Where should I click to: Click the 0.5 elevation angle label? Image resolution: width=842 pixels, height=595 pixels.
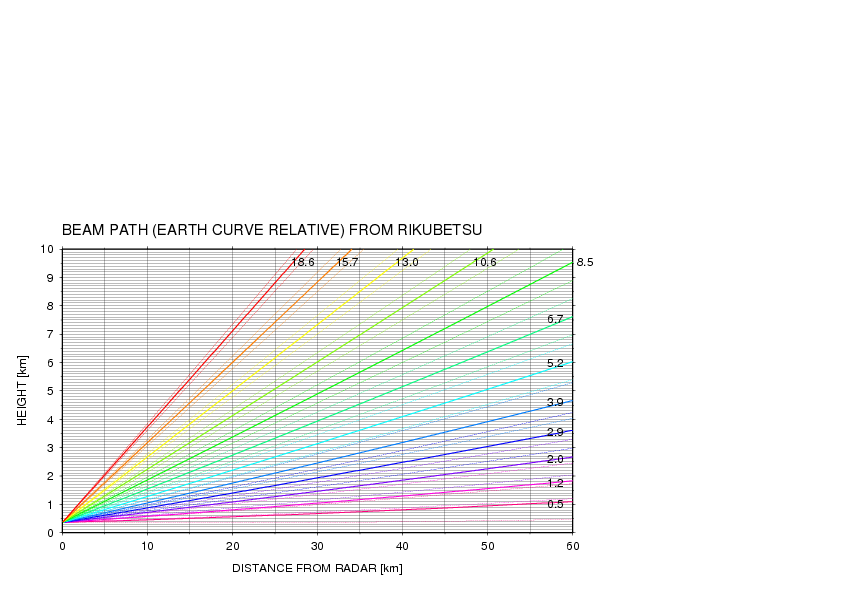point(555,504)
